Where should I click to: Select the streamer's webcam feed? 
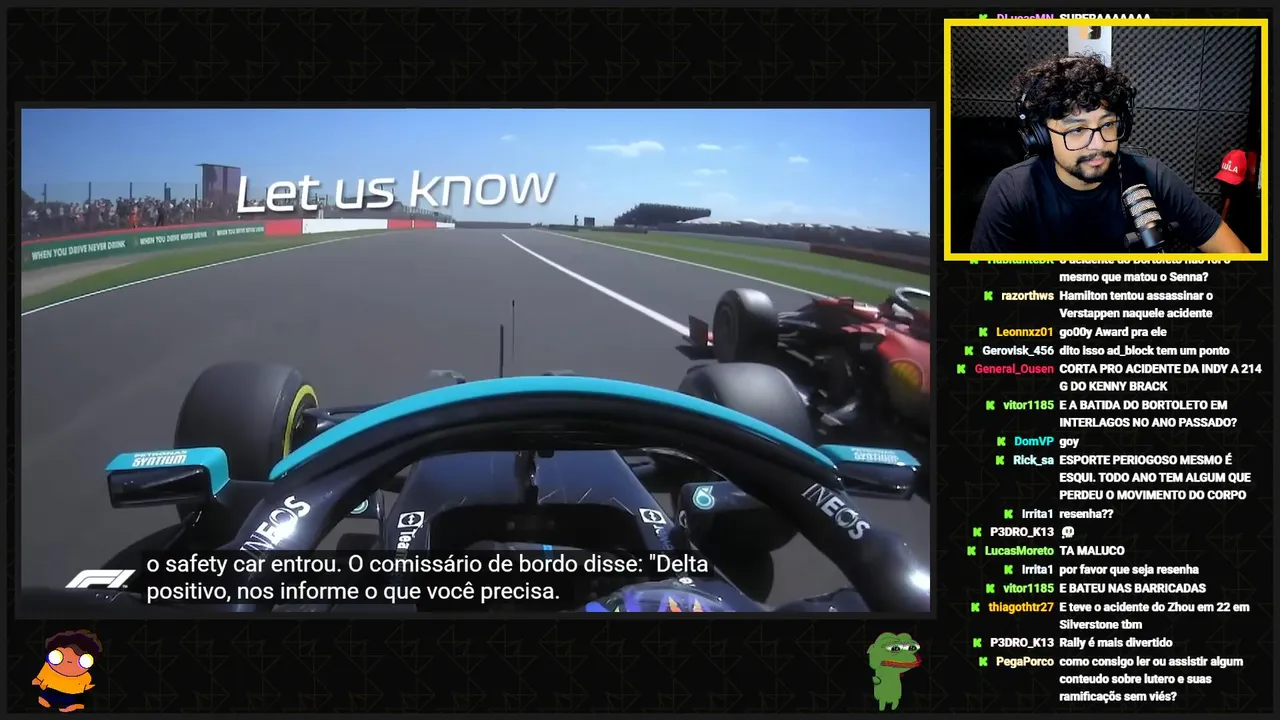[x=1105, y=139]
